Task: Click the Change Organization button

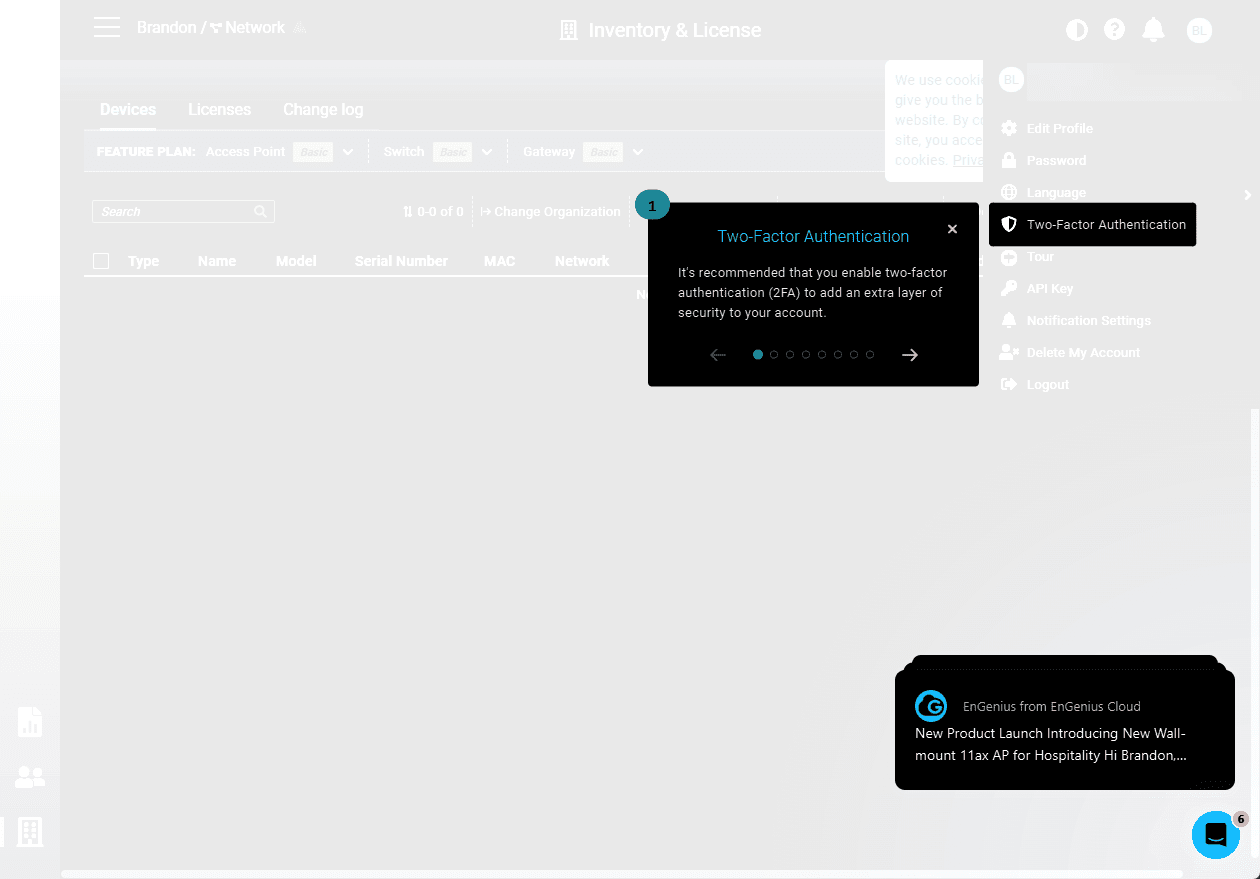Action: (550, 212)
